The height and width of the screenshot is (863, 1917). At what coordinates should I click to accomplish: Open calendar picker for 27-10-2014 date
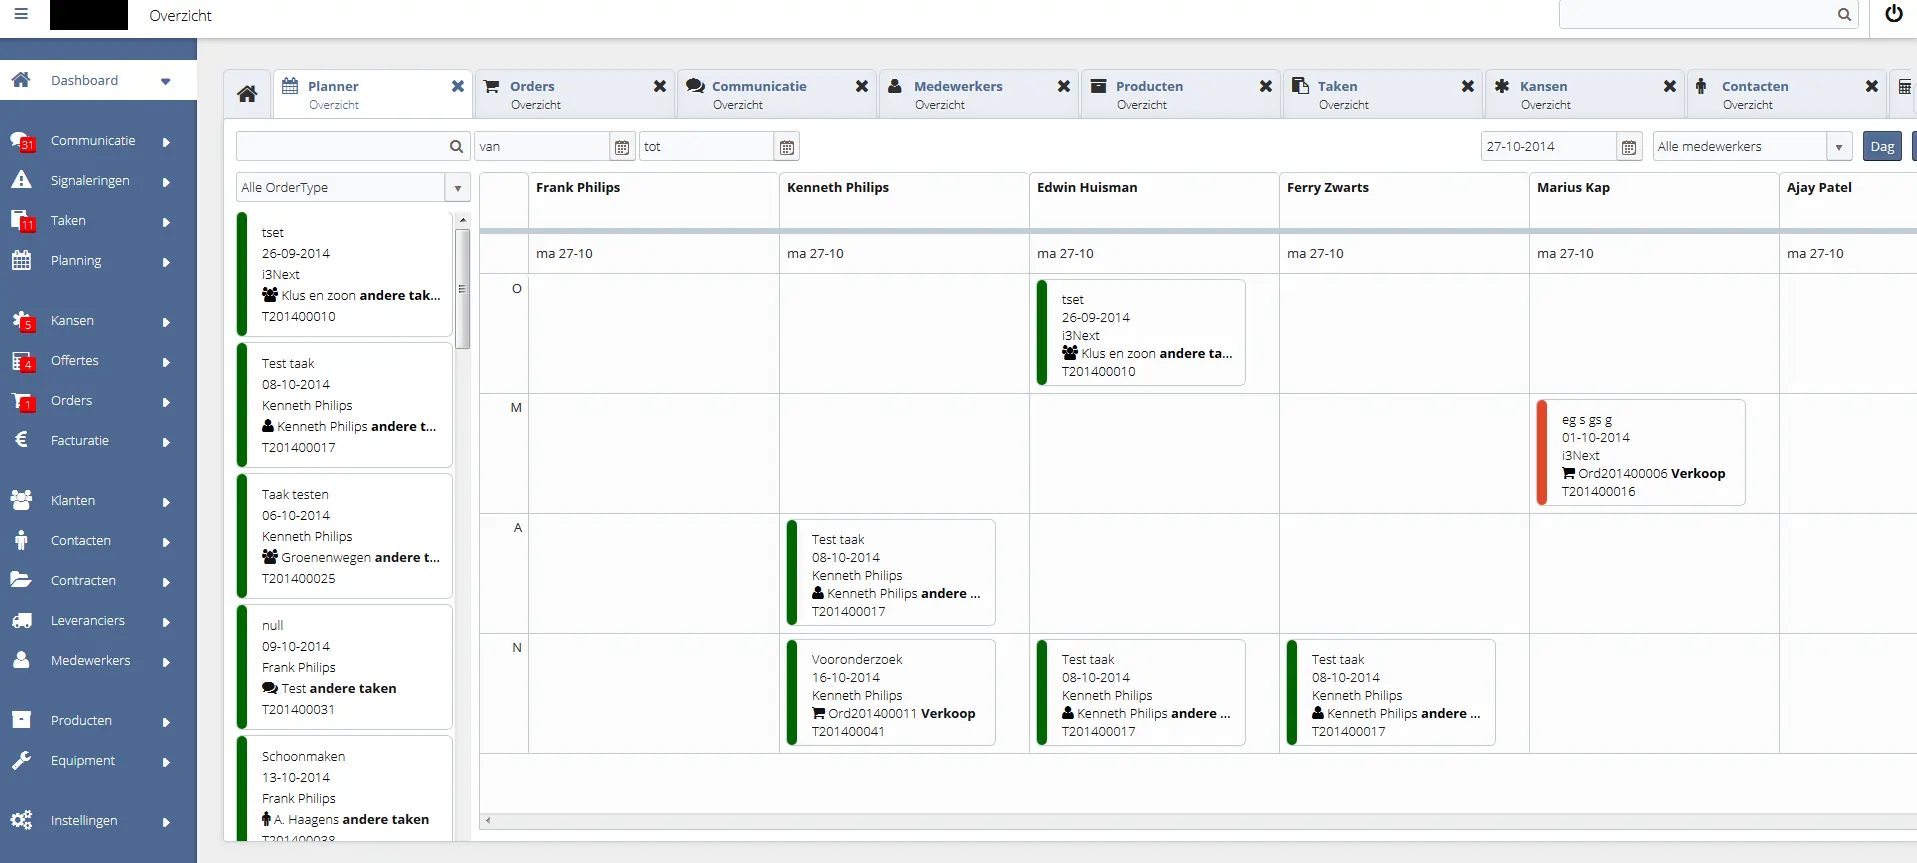1629,147
